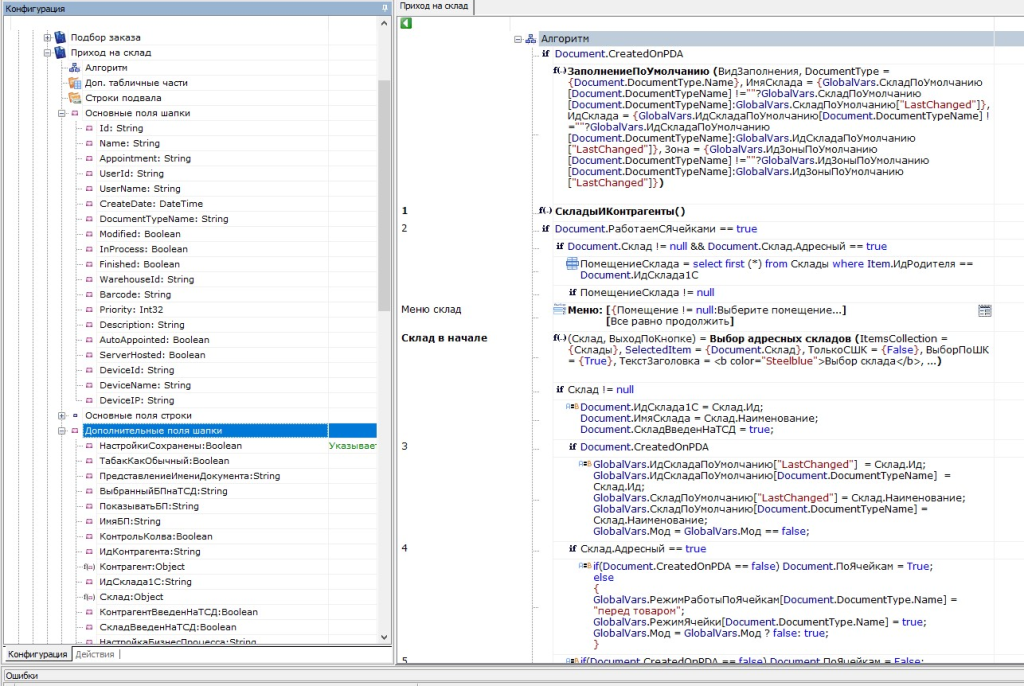Viewport: 1024px width, 686px height.
Task: Click the Склад в начале step label
Action: coord(444,338)
